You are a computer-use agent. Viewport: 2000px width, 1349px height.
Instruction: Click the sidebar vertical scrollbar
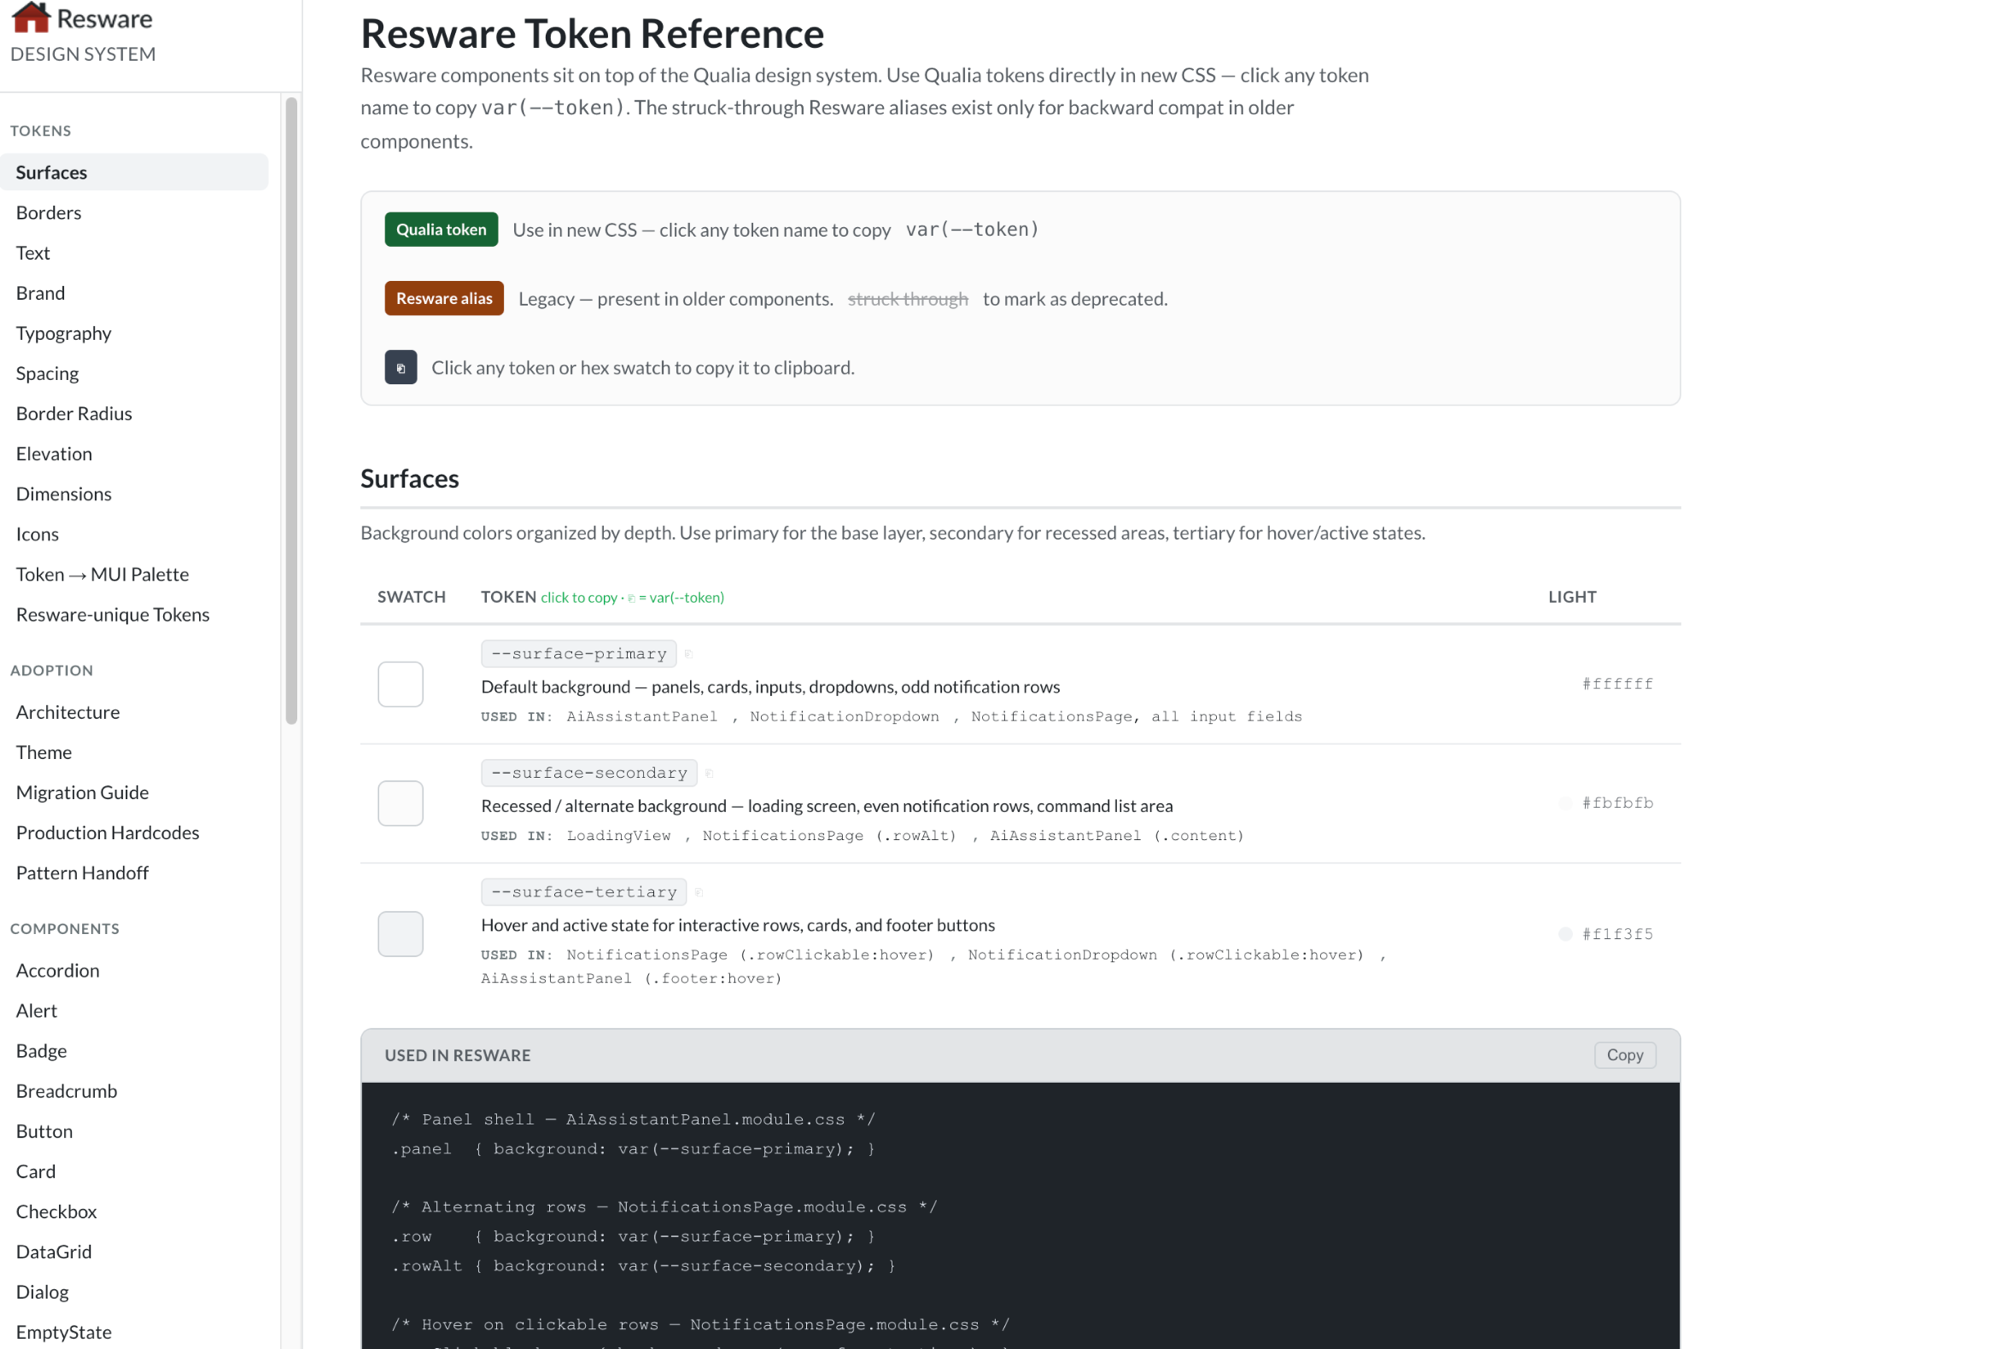(292, 410)
